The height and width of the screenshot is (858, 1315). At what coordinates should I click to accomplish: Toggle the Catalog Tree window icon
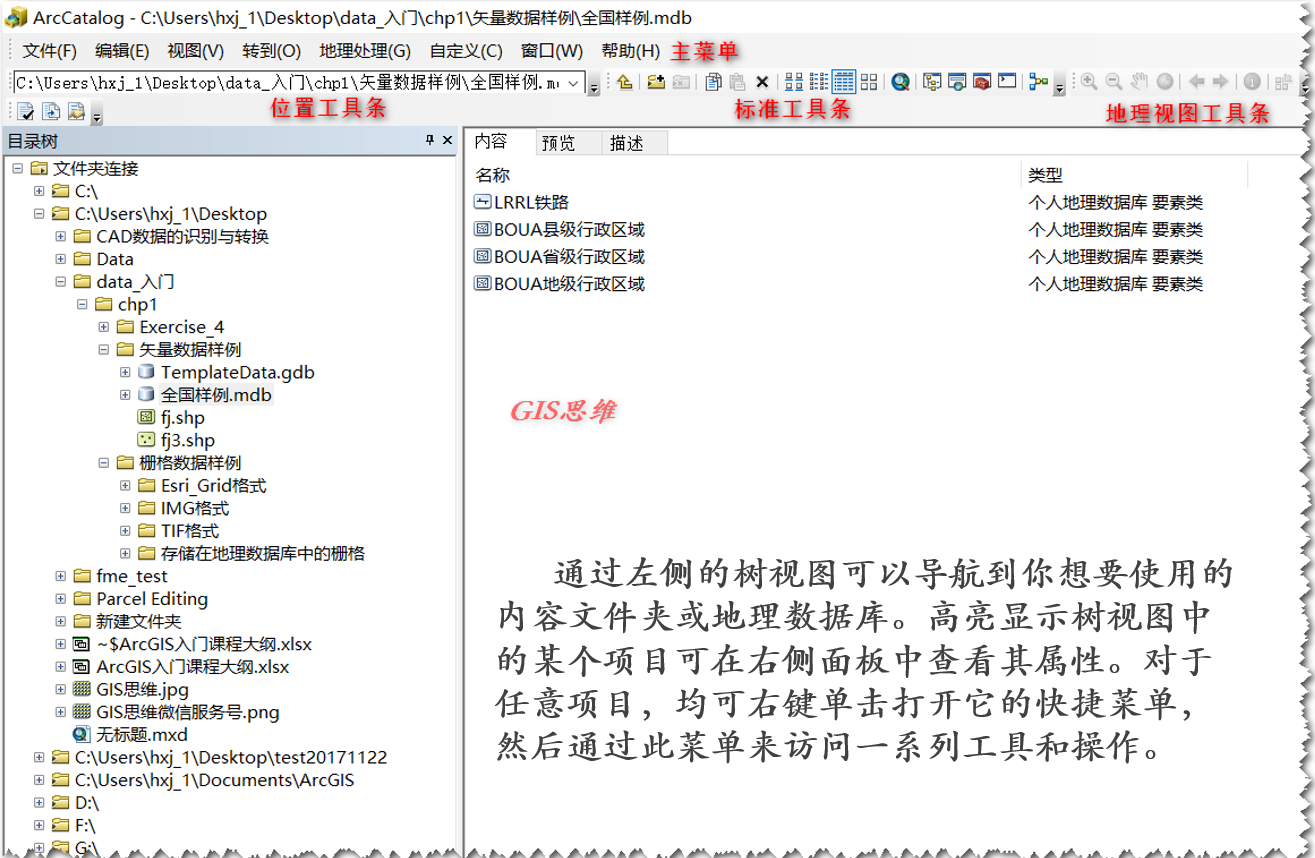pos(932,82)
